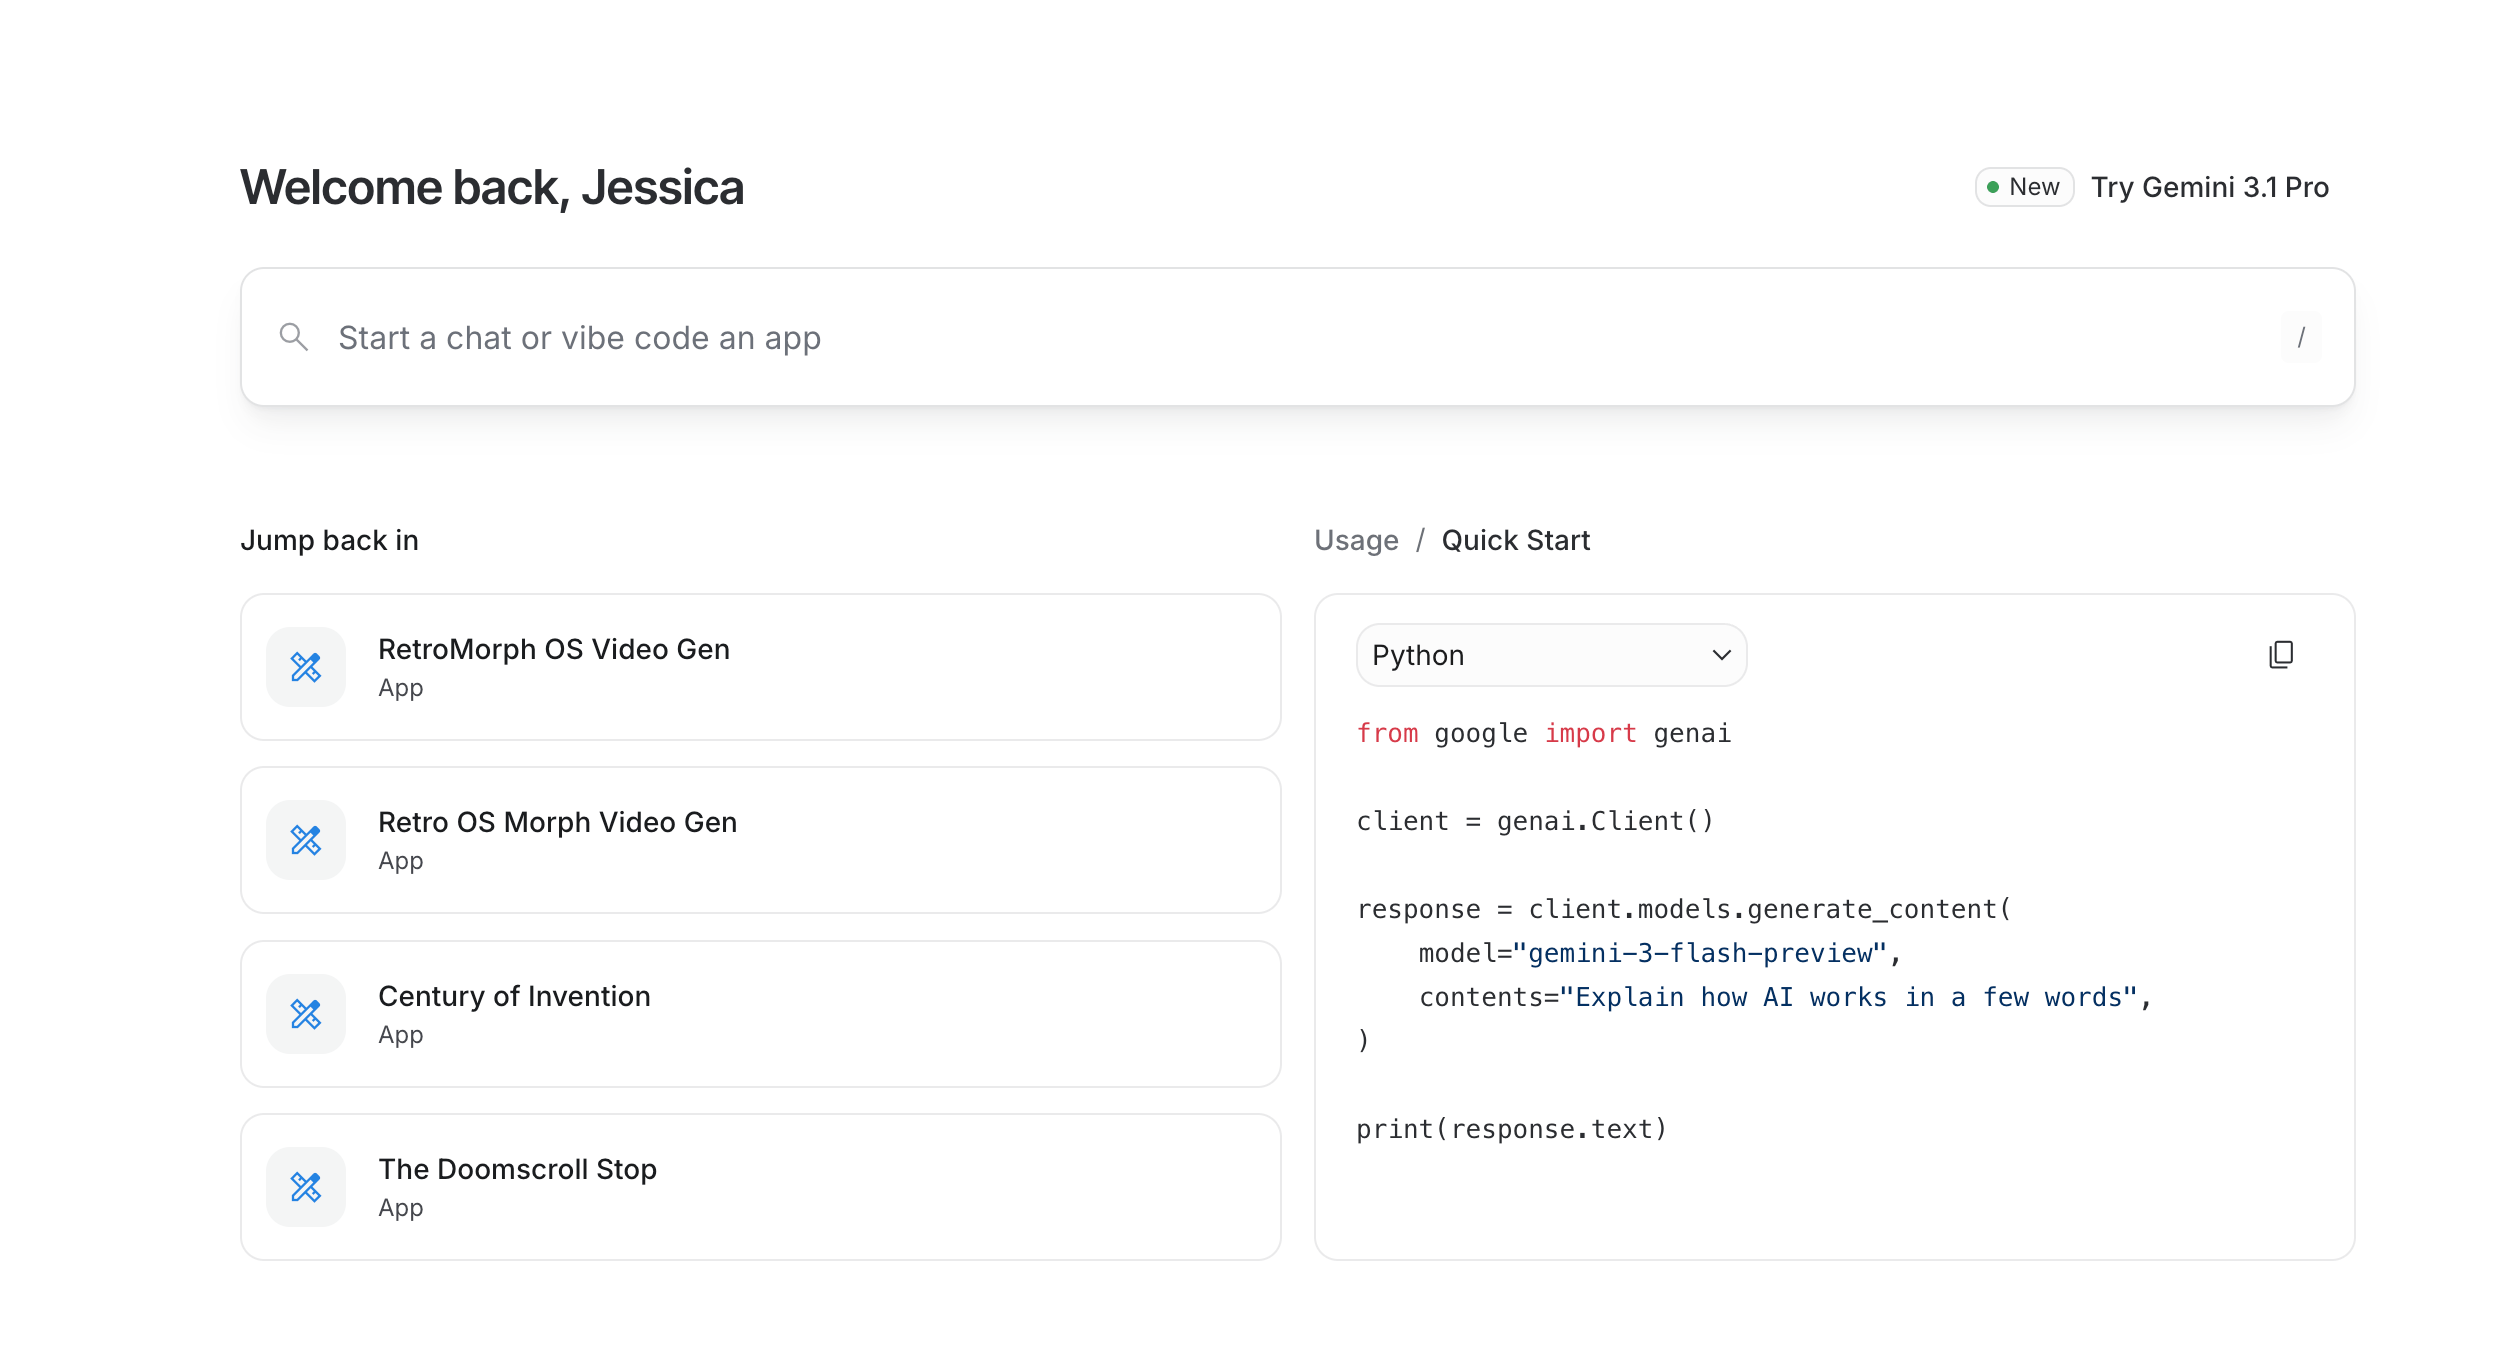Click the magnifier icon in search box
2508x1352 pixels.
coord(293,337)
